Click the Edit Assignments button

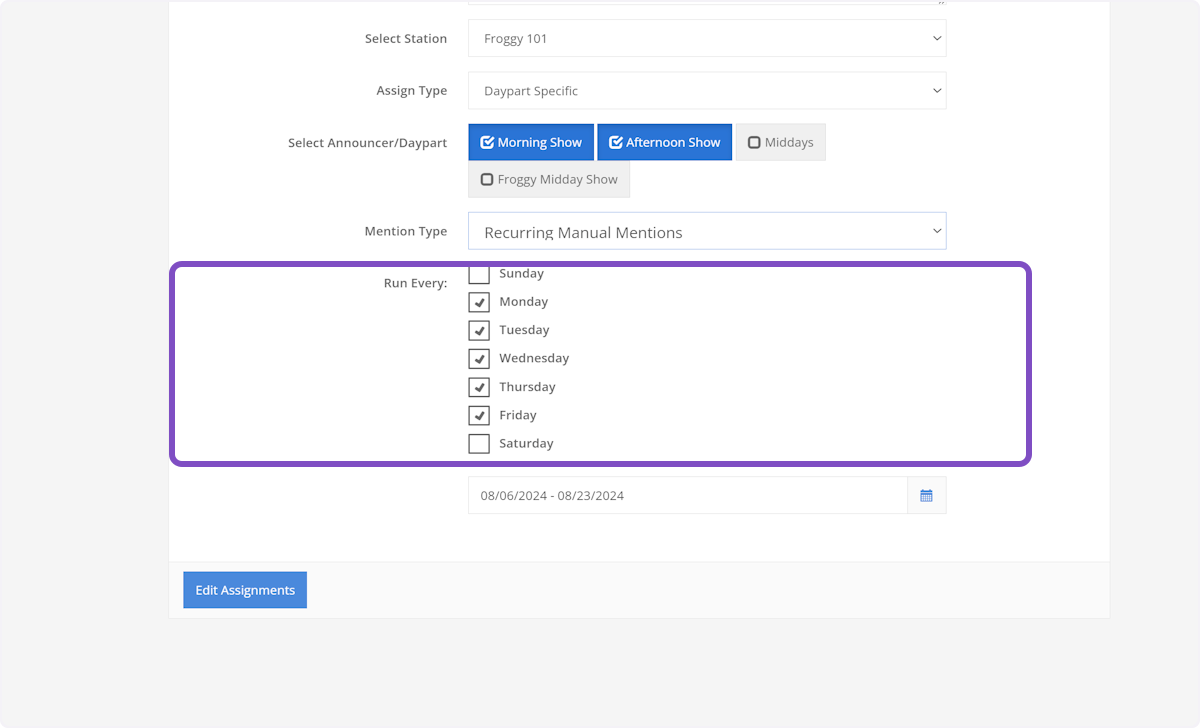(245, 590)
